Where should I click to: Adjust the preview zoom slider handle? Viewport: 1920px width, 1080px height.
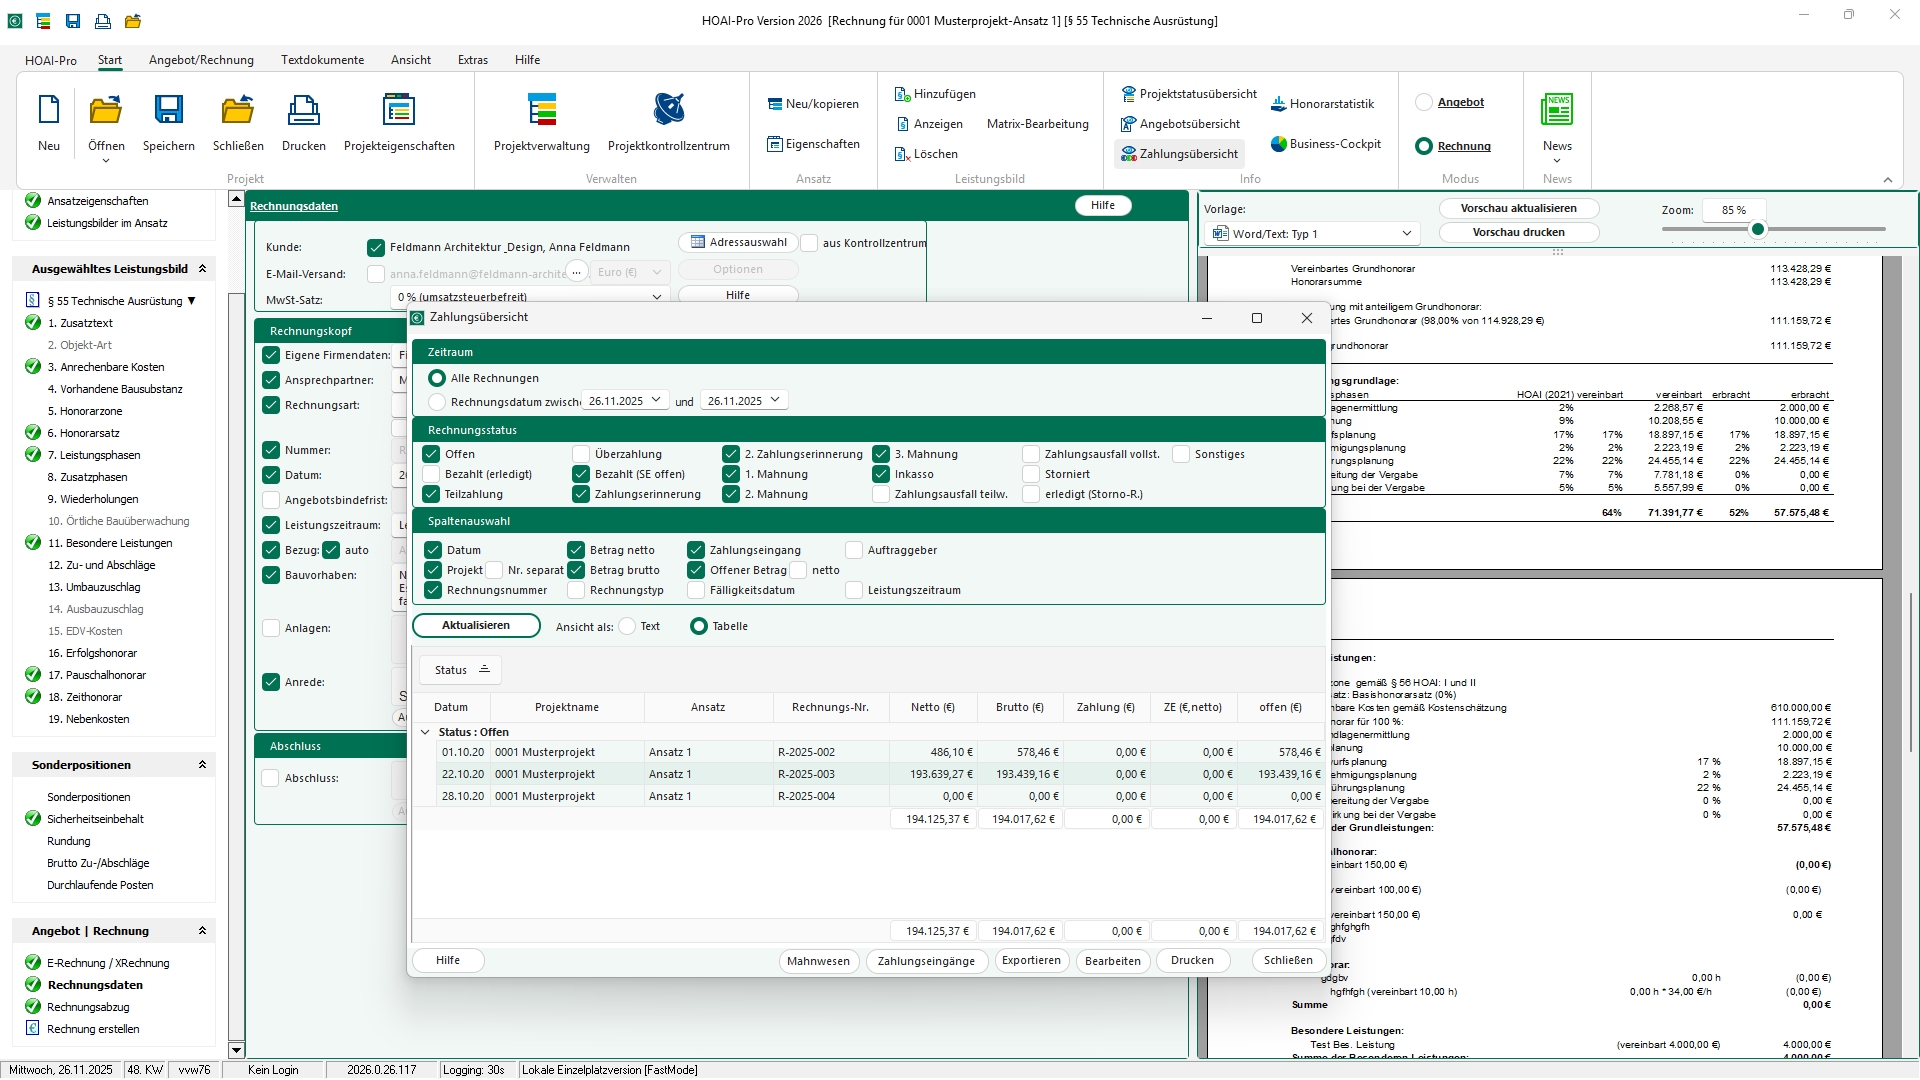coord(1757,230)
